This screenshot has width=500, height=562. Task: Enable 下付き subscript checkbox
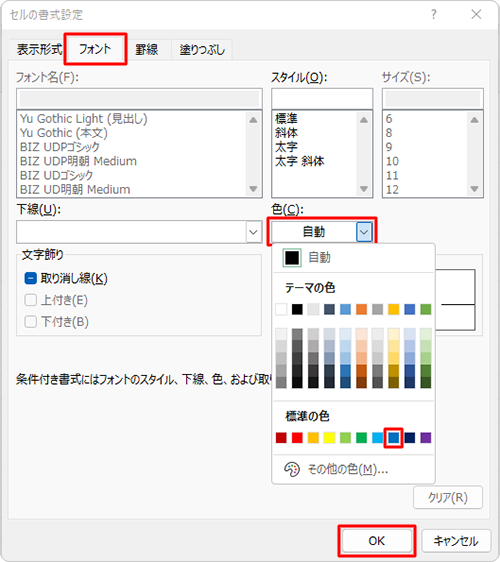[31, 322]
